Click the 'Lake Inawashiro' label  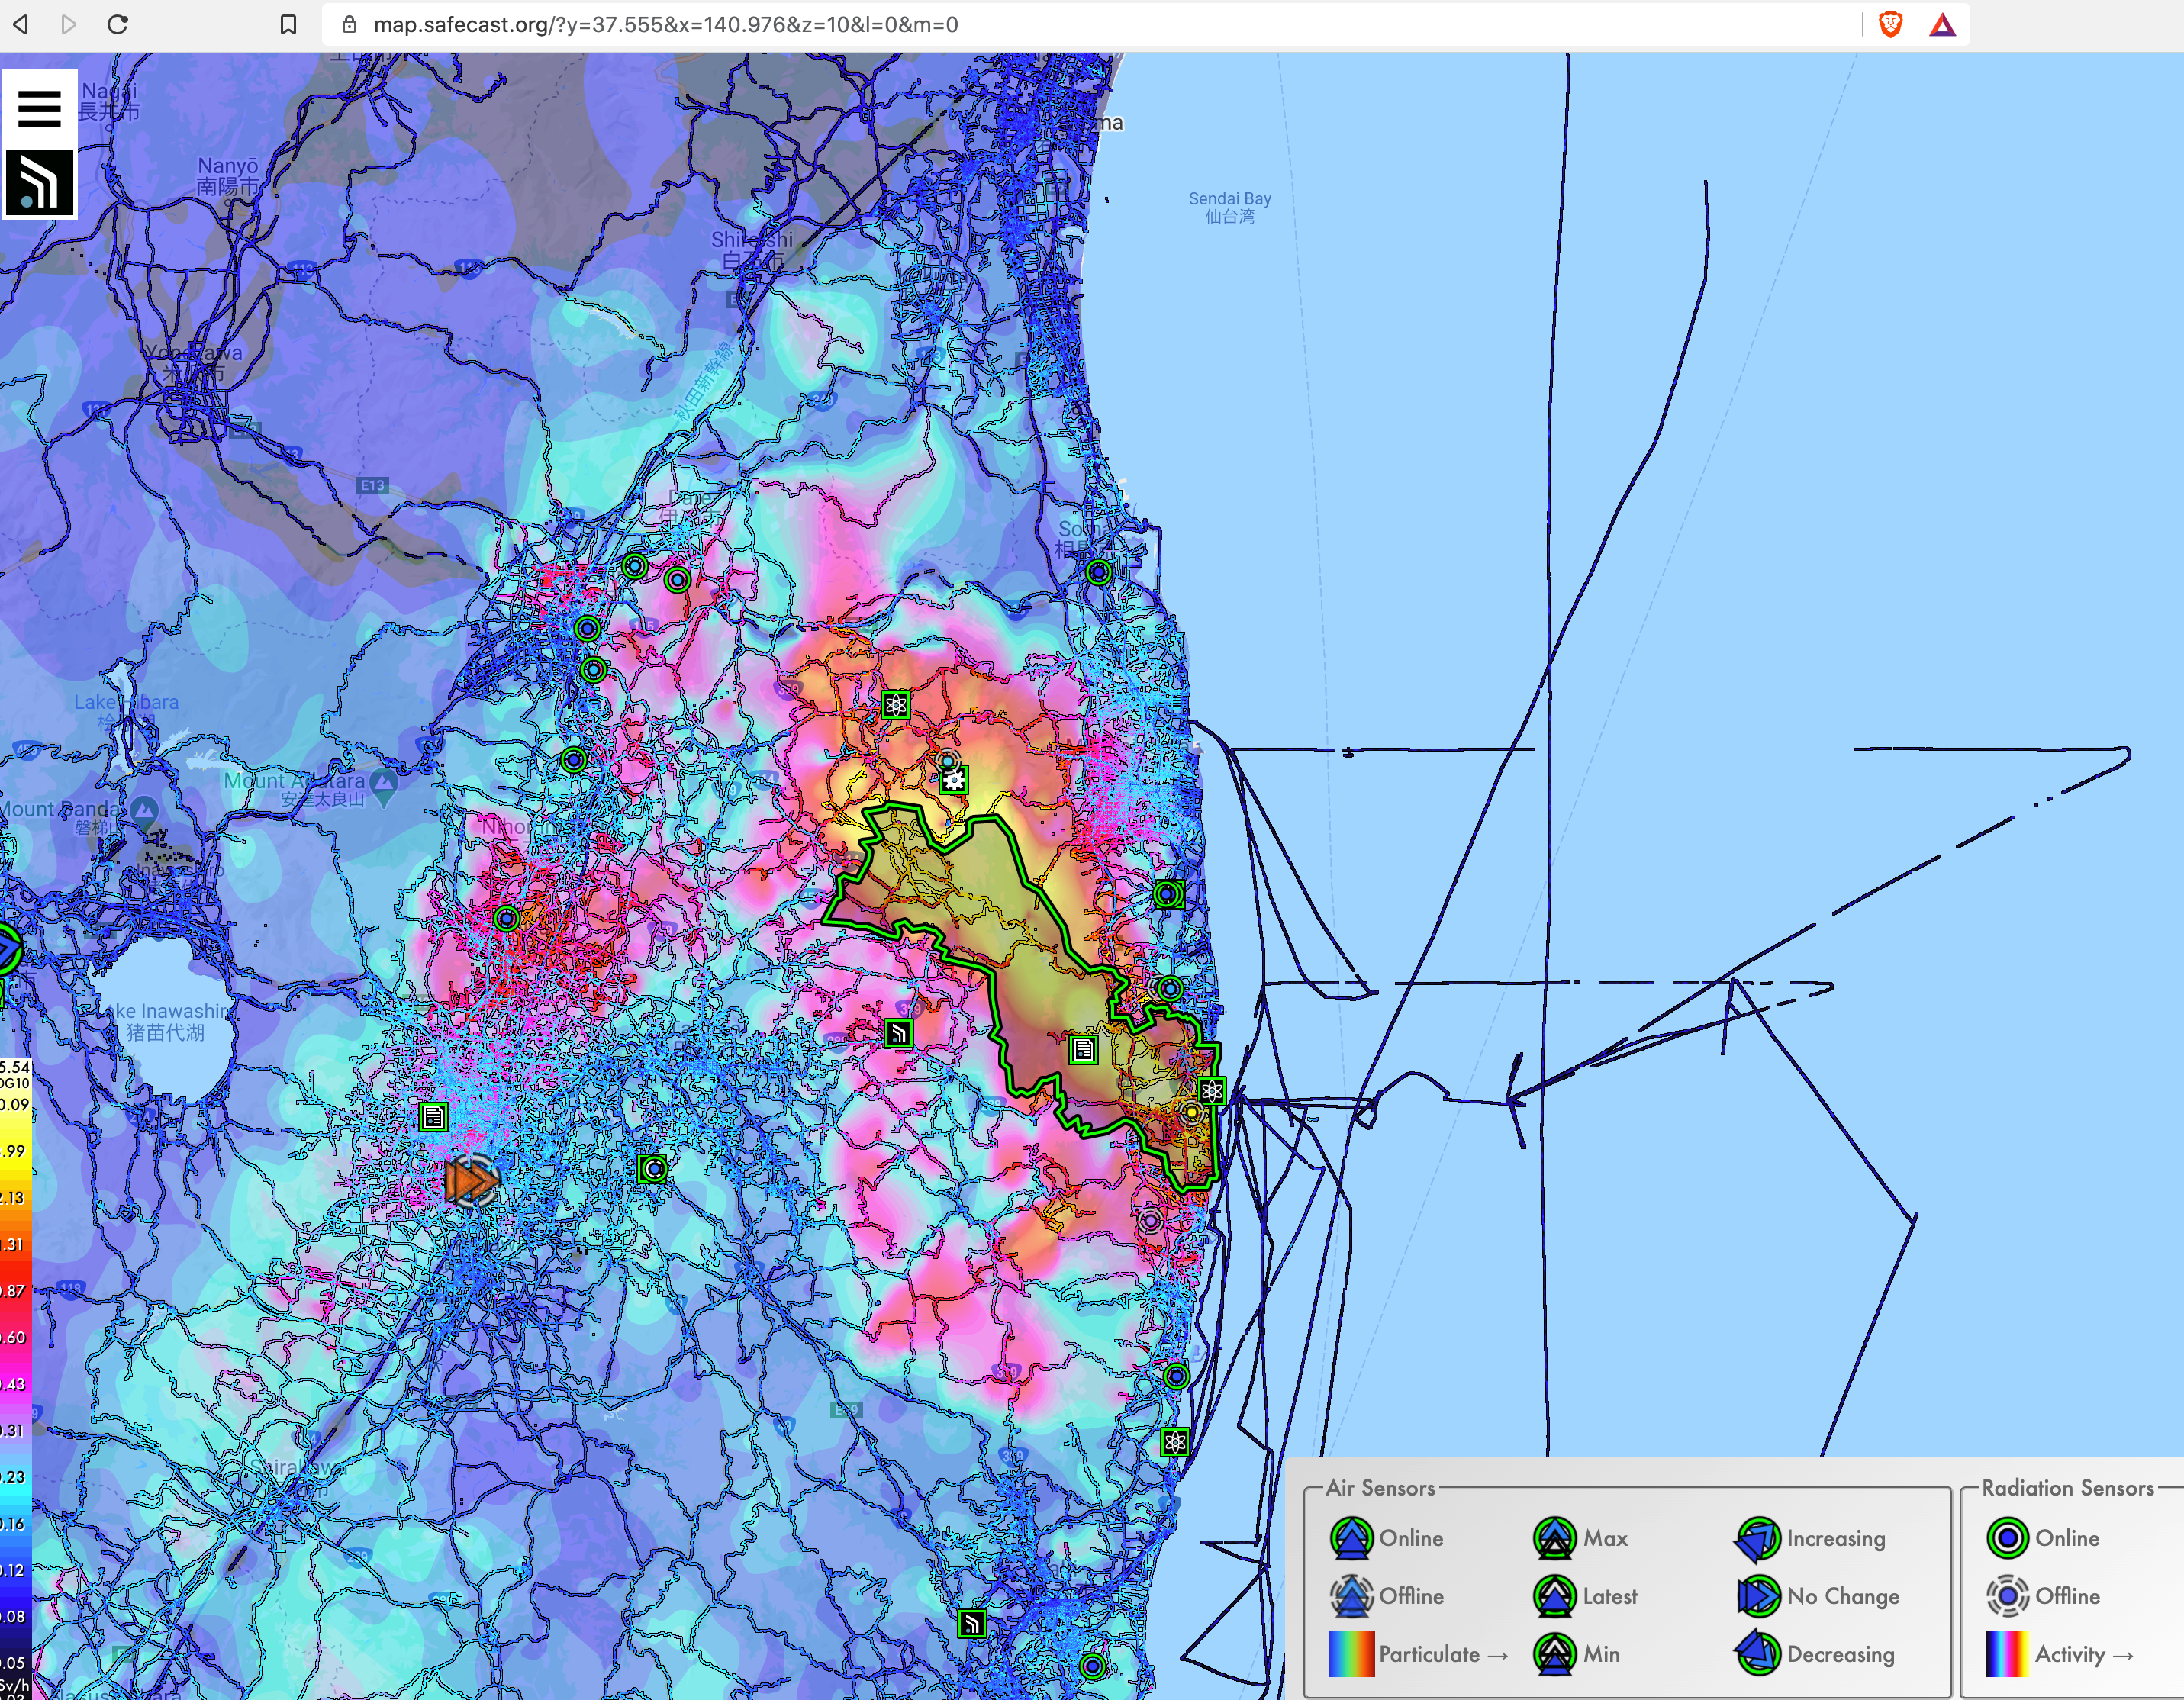[x=166, y=1021]
